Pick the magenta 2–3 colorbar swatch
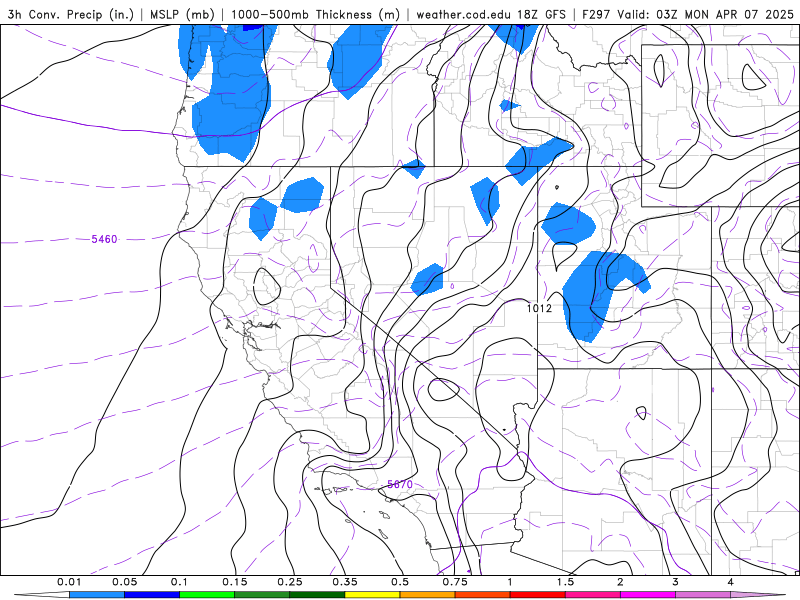This screenshot has width=800, height=600. (x=648, y=595)
